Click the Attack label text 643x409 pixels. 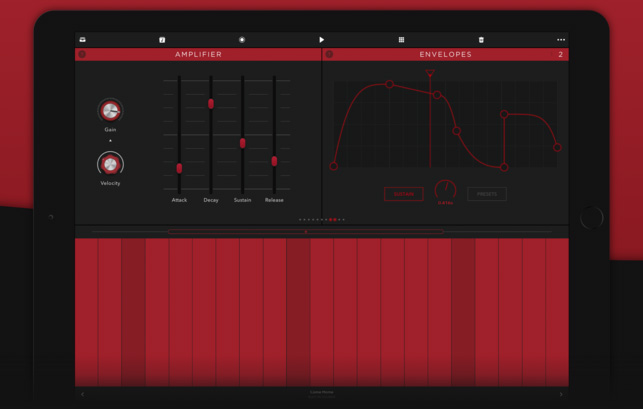click(179, 200)
